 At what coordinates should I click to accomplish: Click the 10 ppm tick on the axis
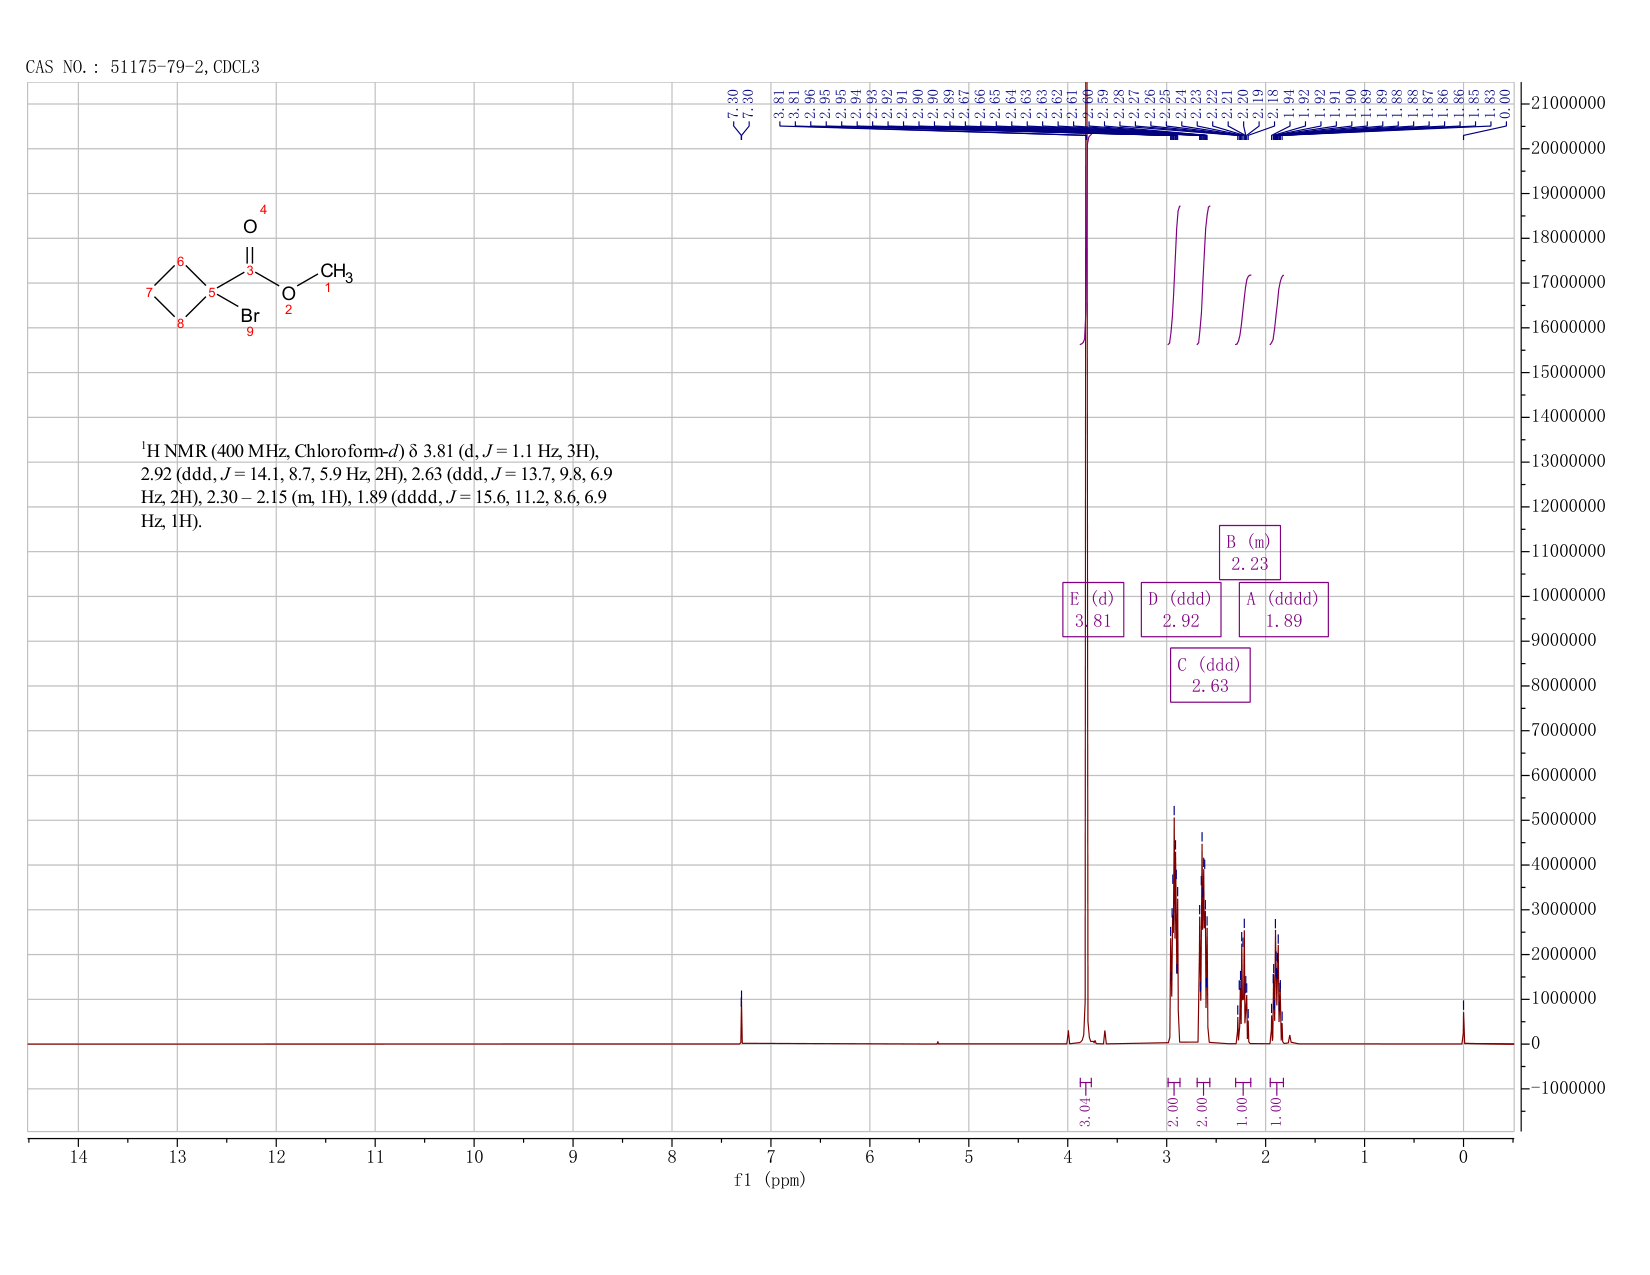point(474,1157)
